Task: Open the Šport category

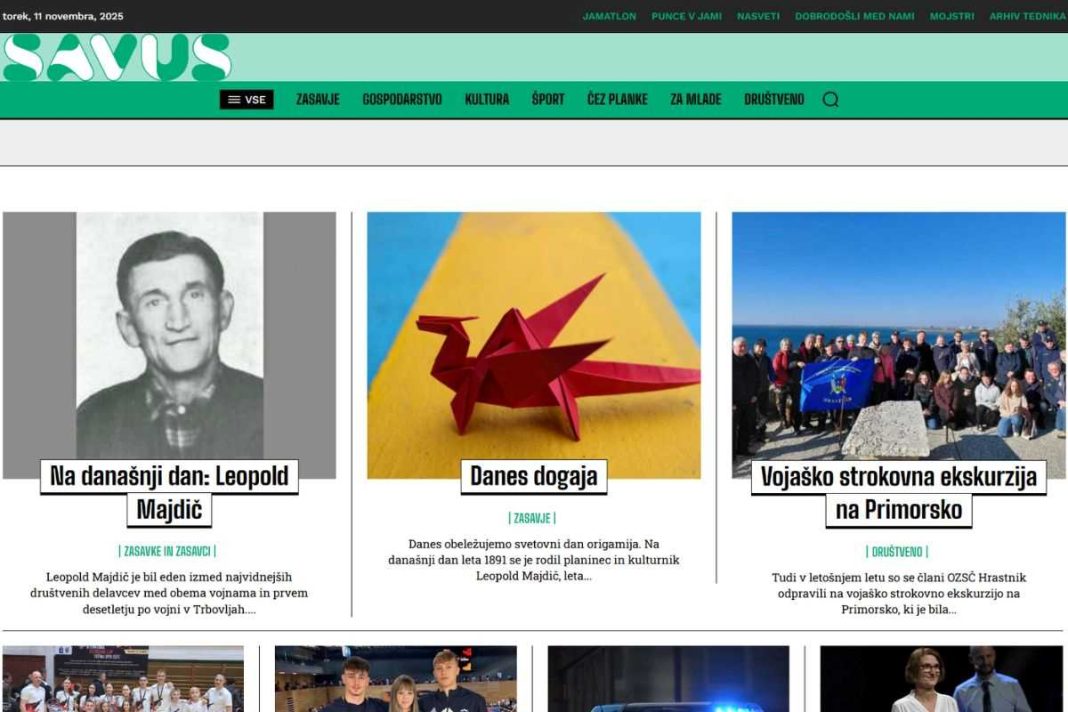Action: 548,99
